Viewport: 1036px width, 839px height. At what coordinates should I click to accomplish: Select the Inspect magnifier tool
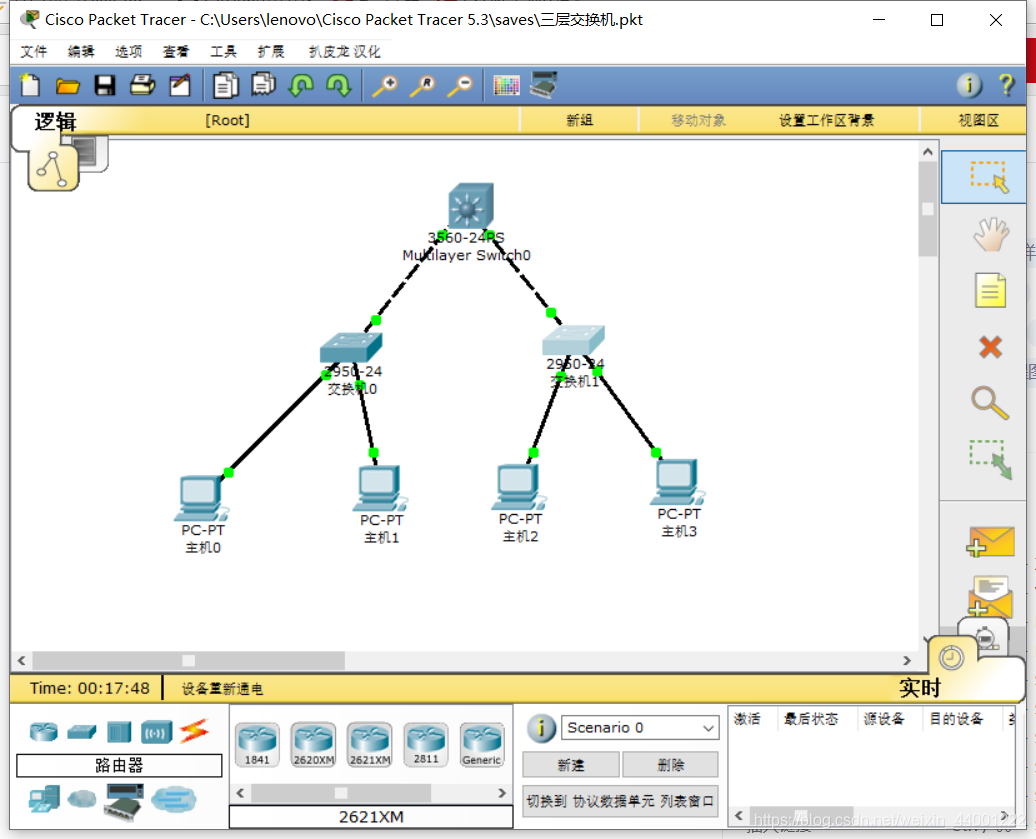(990, 402)
